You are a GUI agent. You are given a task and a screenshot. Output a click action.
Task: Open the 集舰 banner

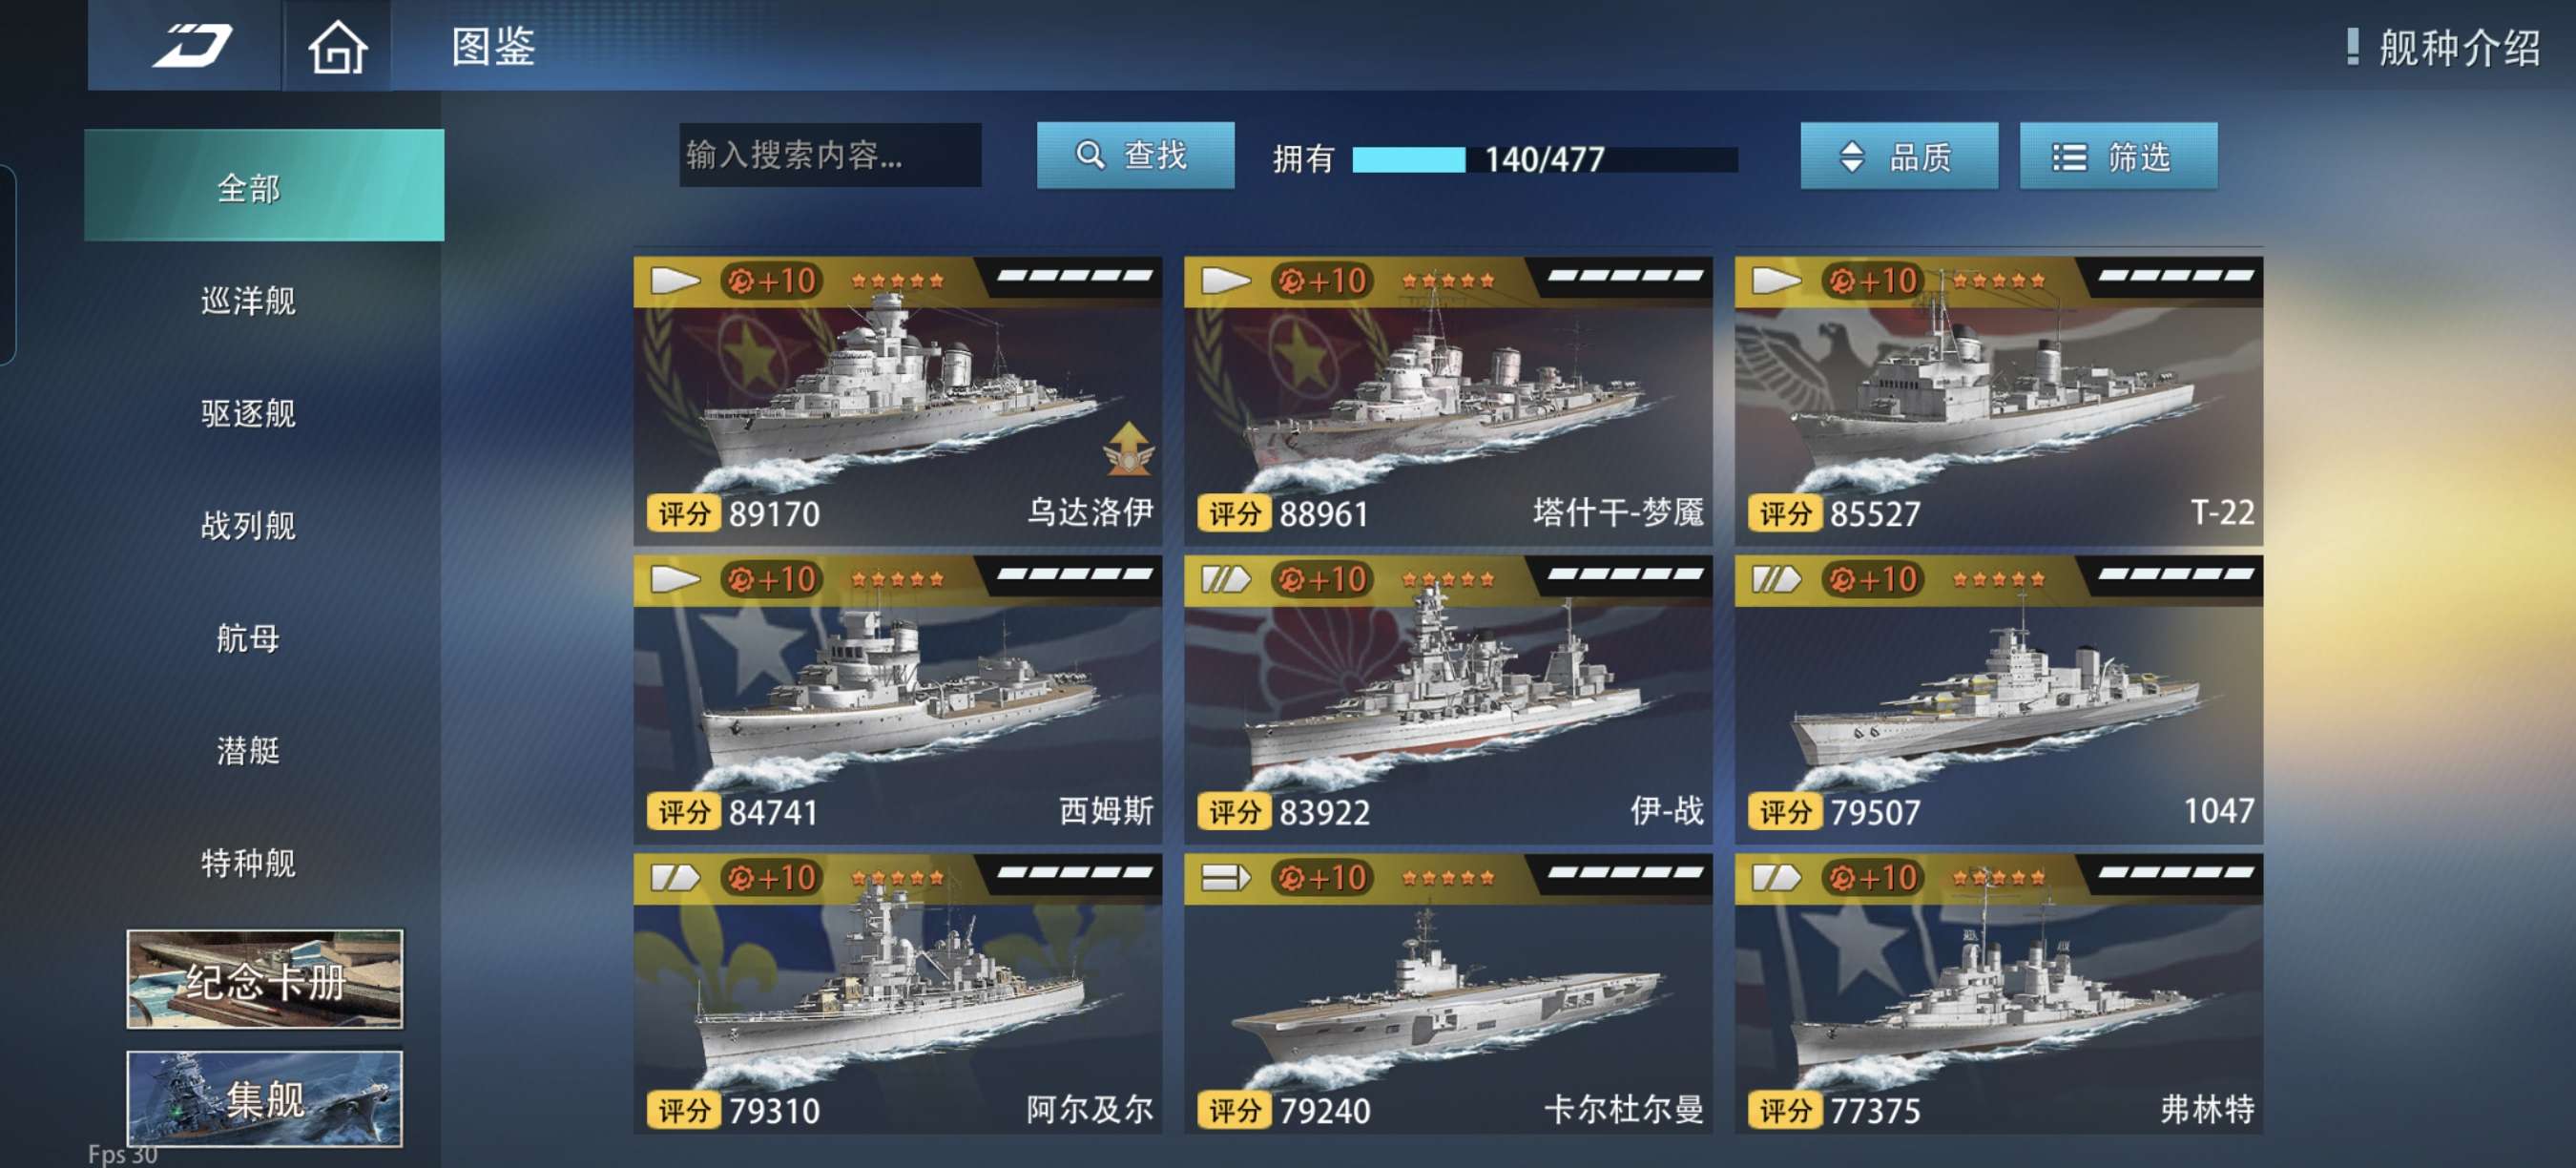click(x=265, y=1098)
